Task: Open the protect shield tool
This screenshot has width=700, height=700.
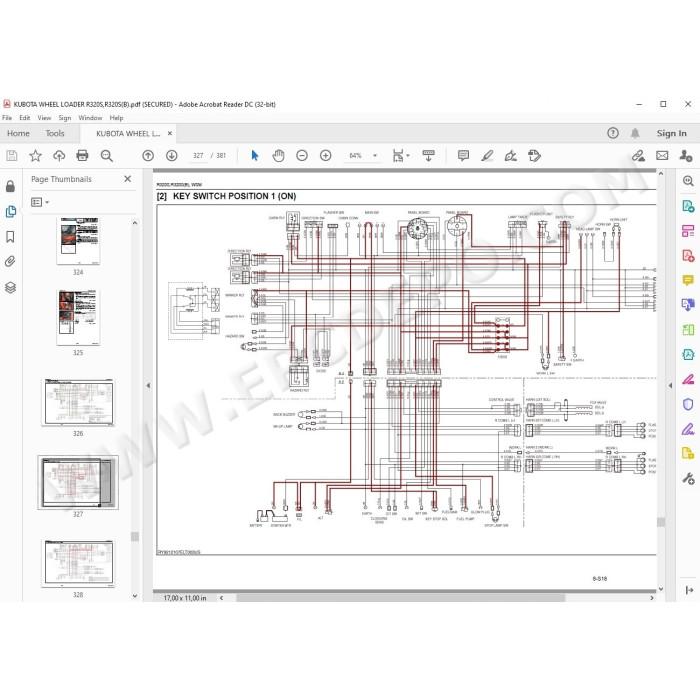Action: 688,404
